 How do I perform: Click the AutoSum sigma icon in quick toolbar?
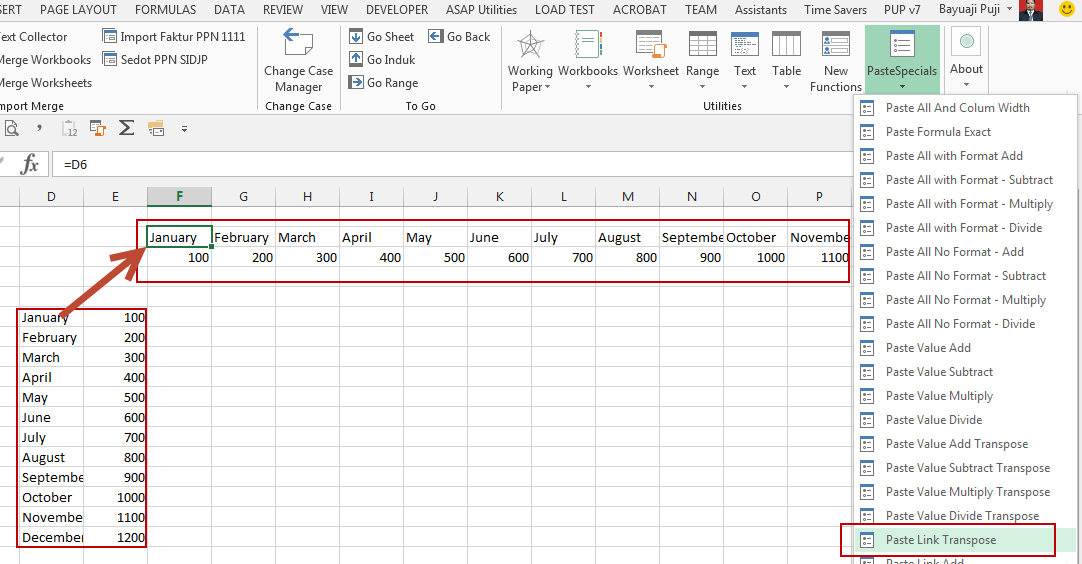pos(127,128)
